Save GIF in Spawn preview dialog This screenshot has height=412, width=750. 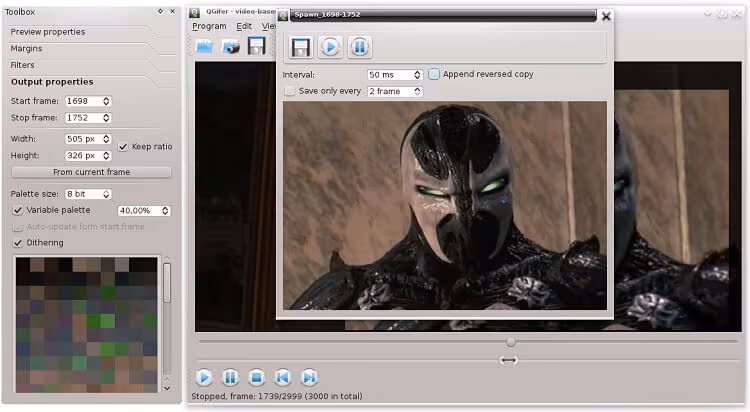click(300, 47)
